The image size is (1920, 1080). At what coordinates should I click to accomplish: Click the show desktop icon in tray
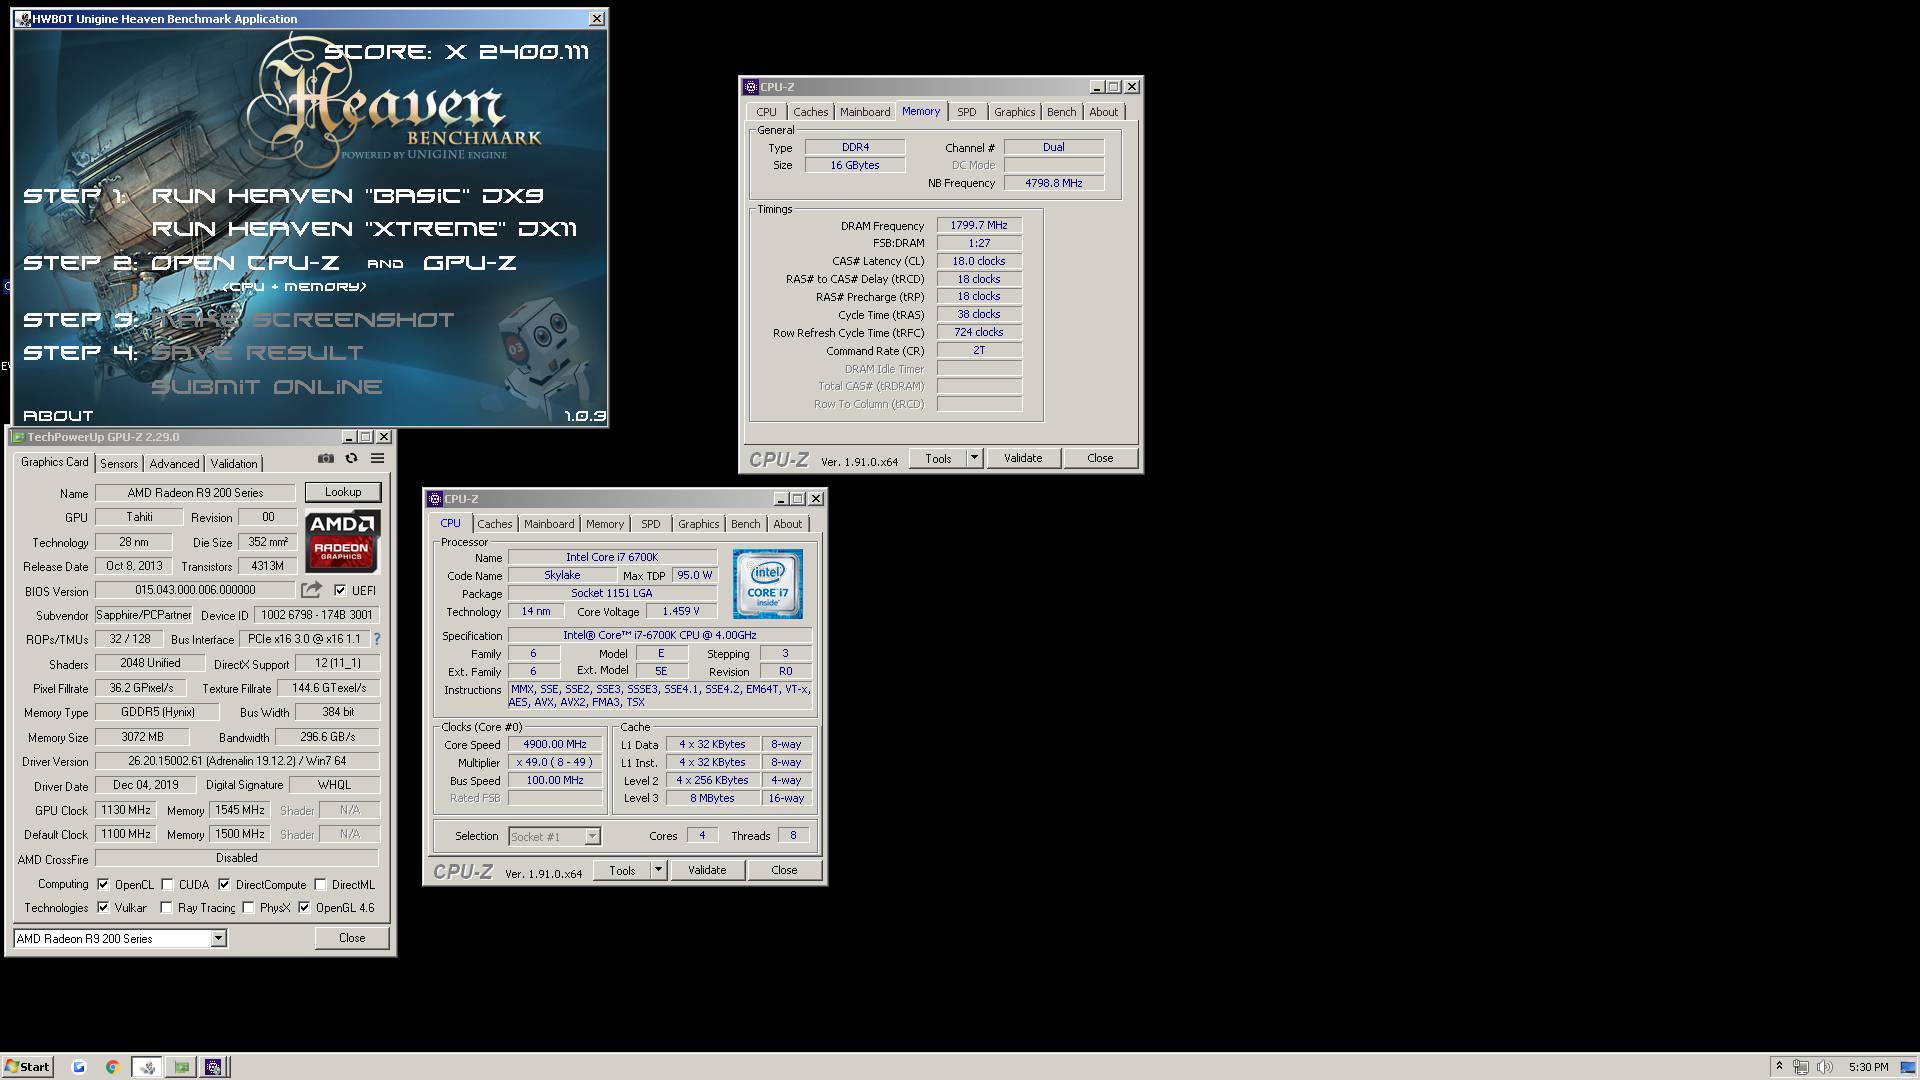coord(1907,1067)
